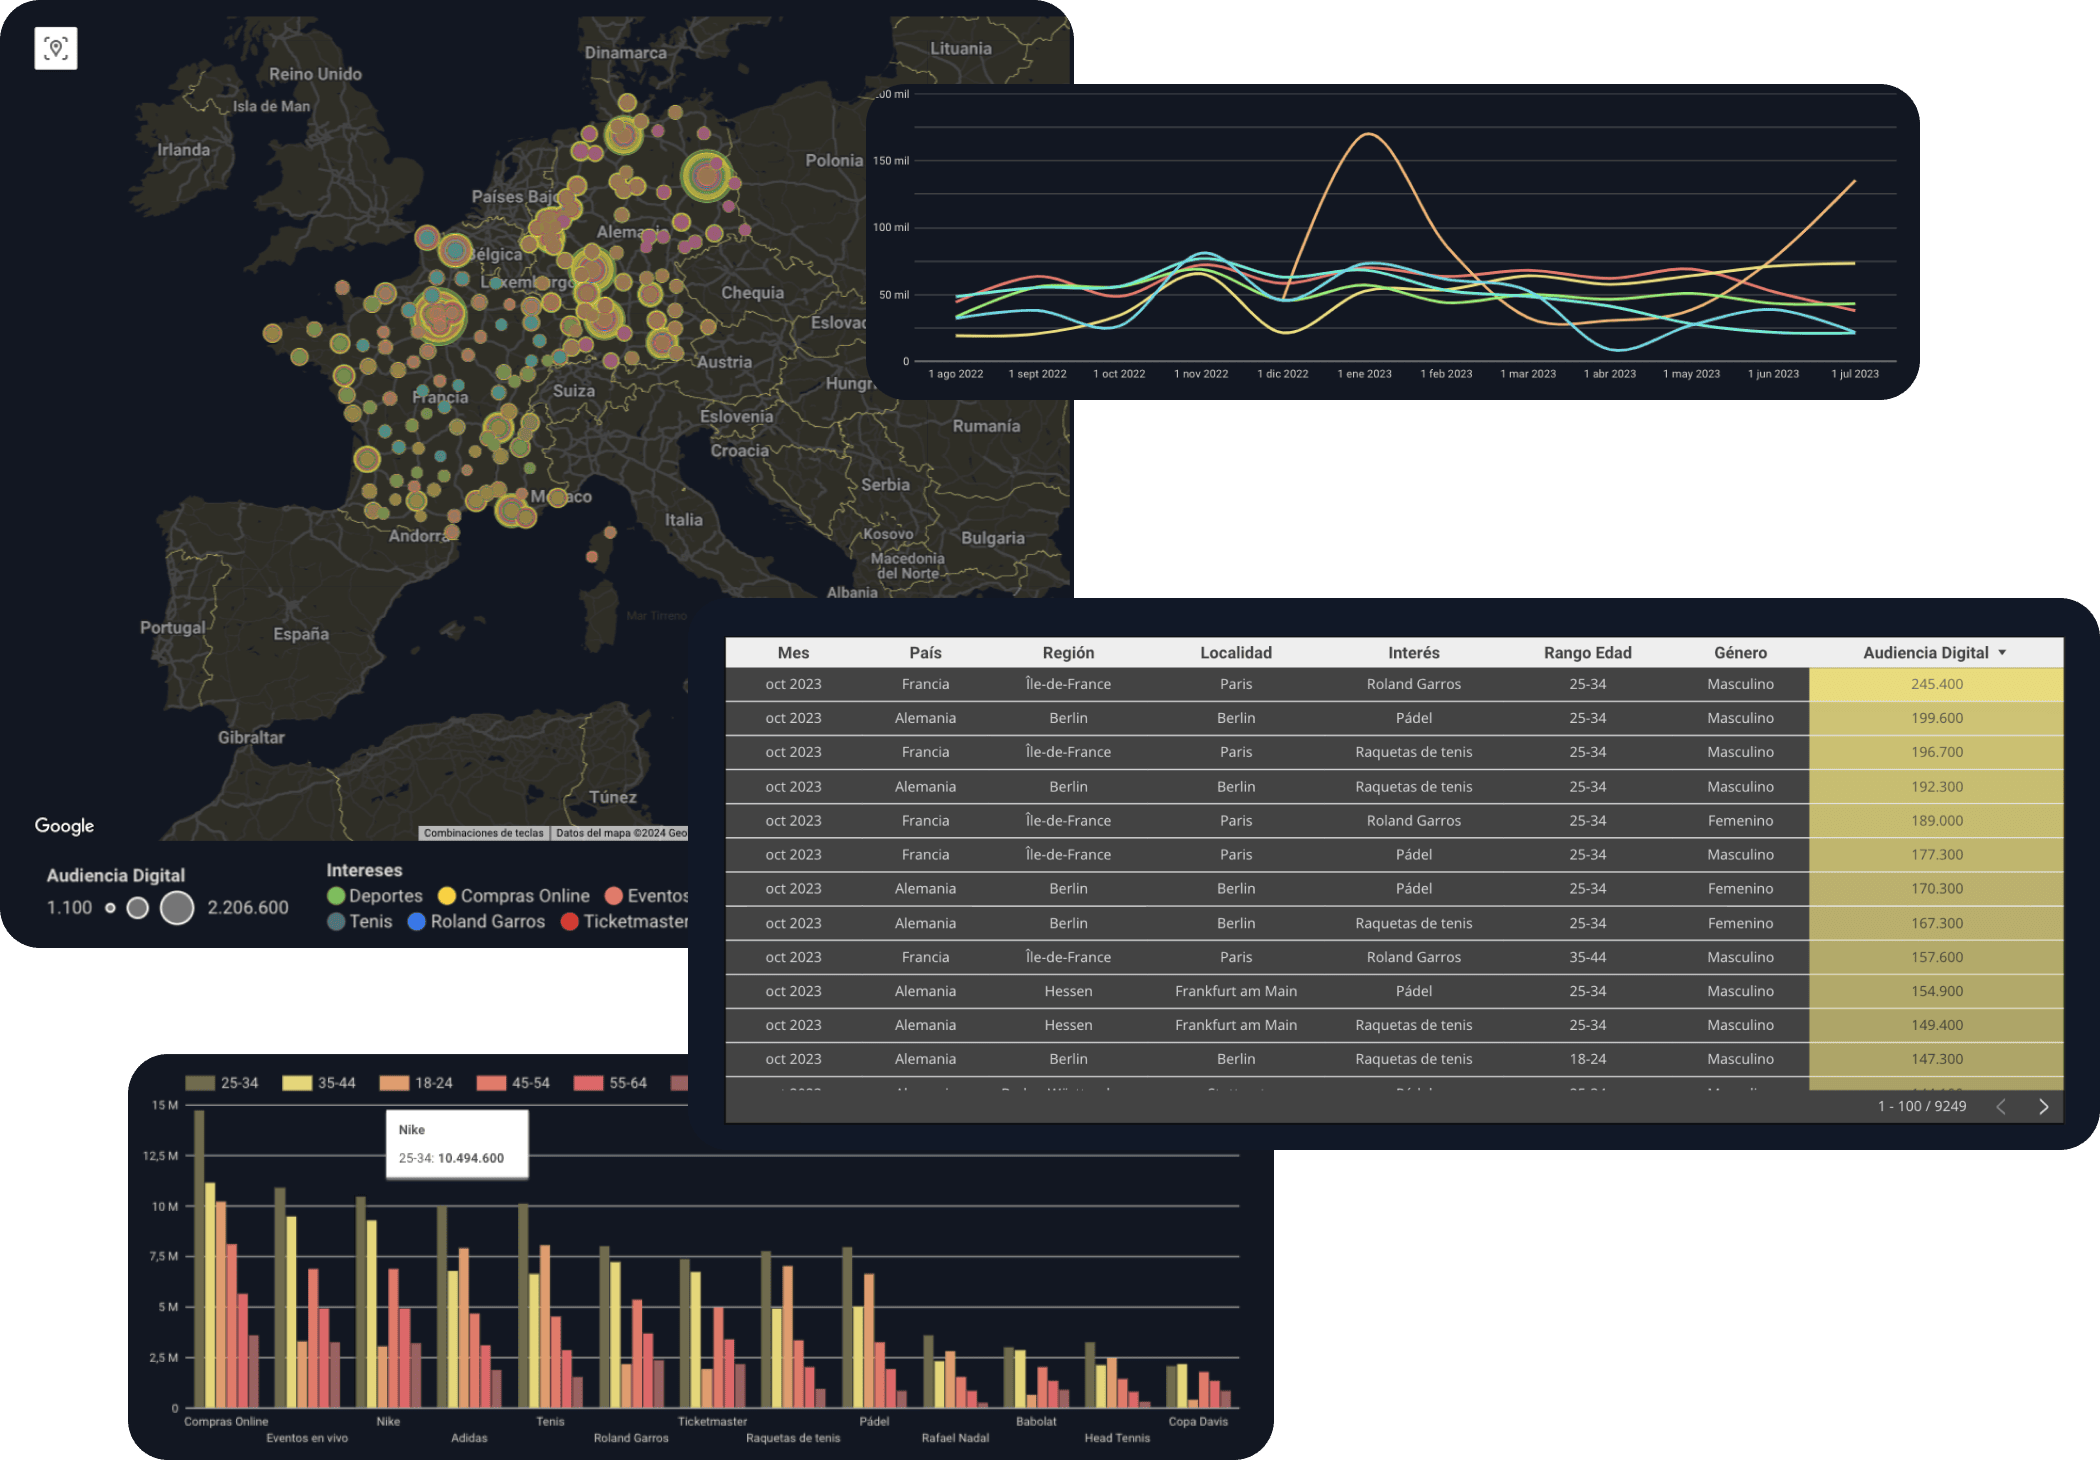Click the Localidad column header

pyautogui.click(x=1236, y=653)
